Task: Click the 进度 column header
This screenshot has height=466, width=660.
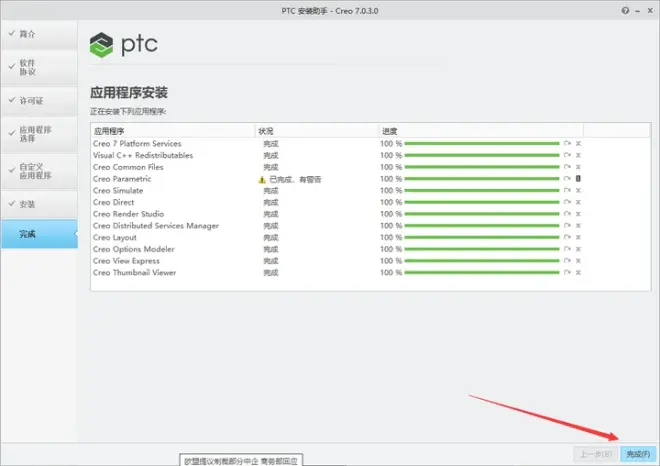Action: coord(480,131)
